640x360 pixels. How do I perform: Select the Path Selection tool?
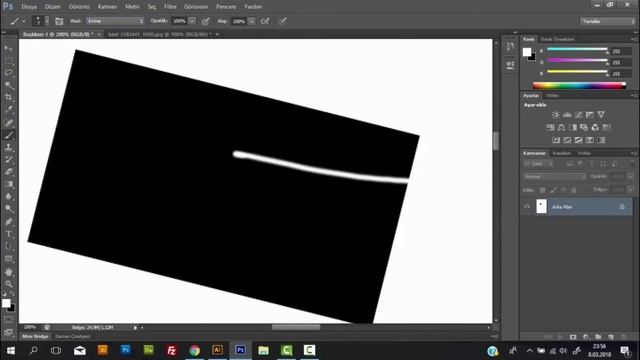coord(9,246)
